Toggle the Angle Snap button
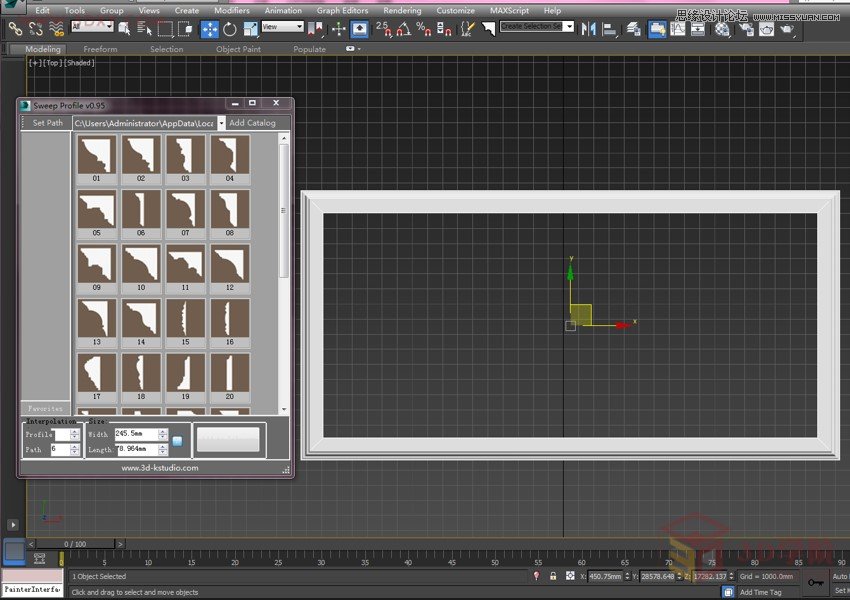 pyautogui.click(x=403, y=29)
